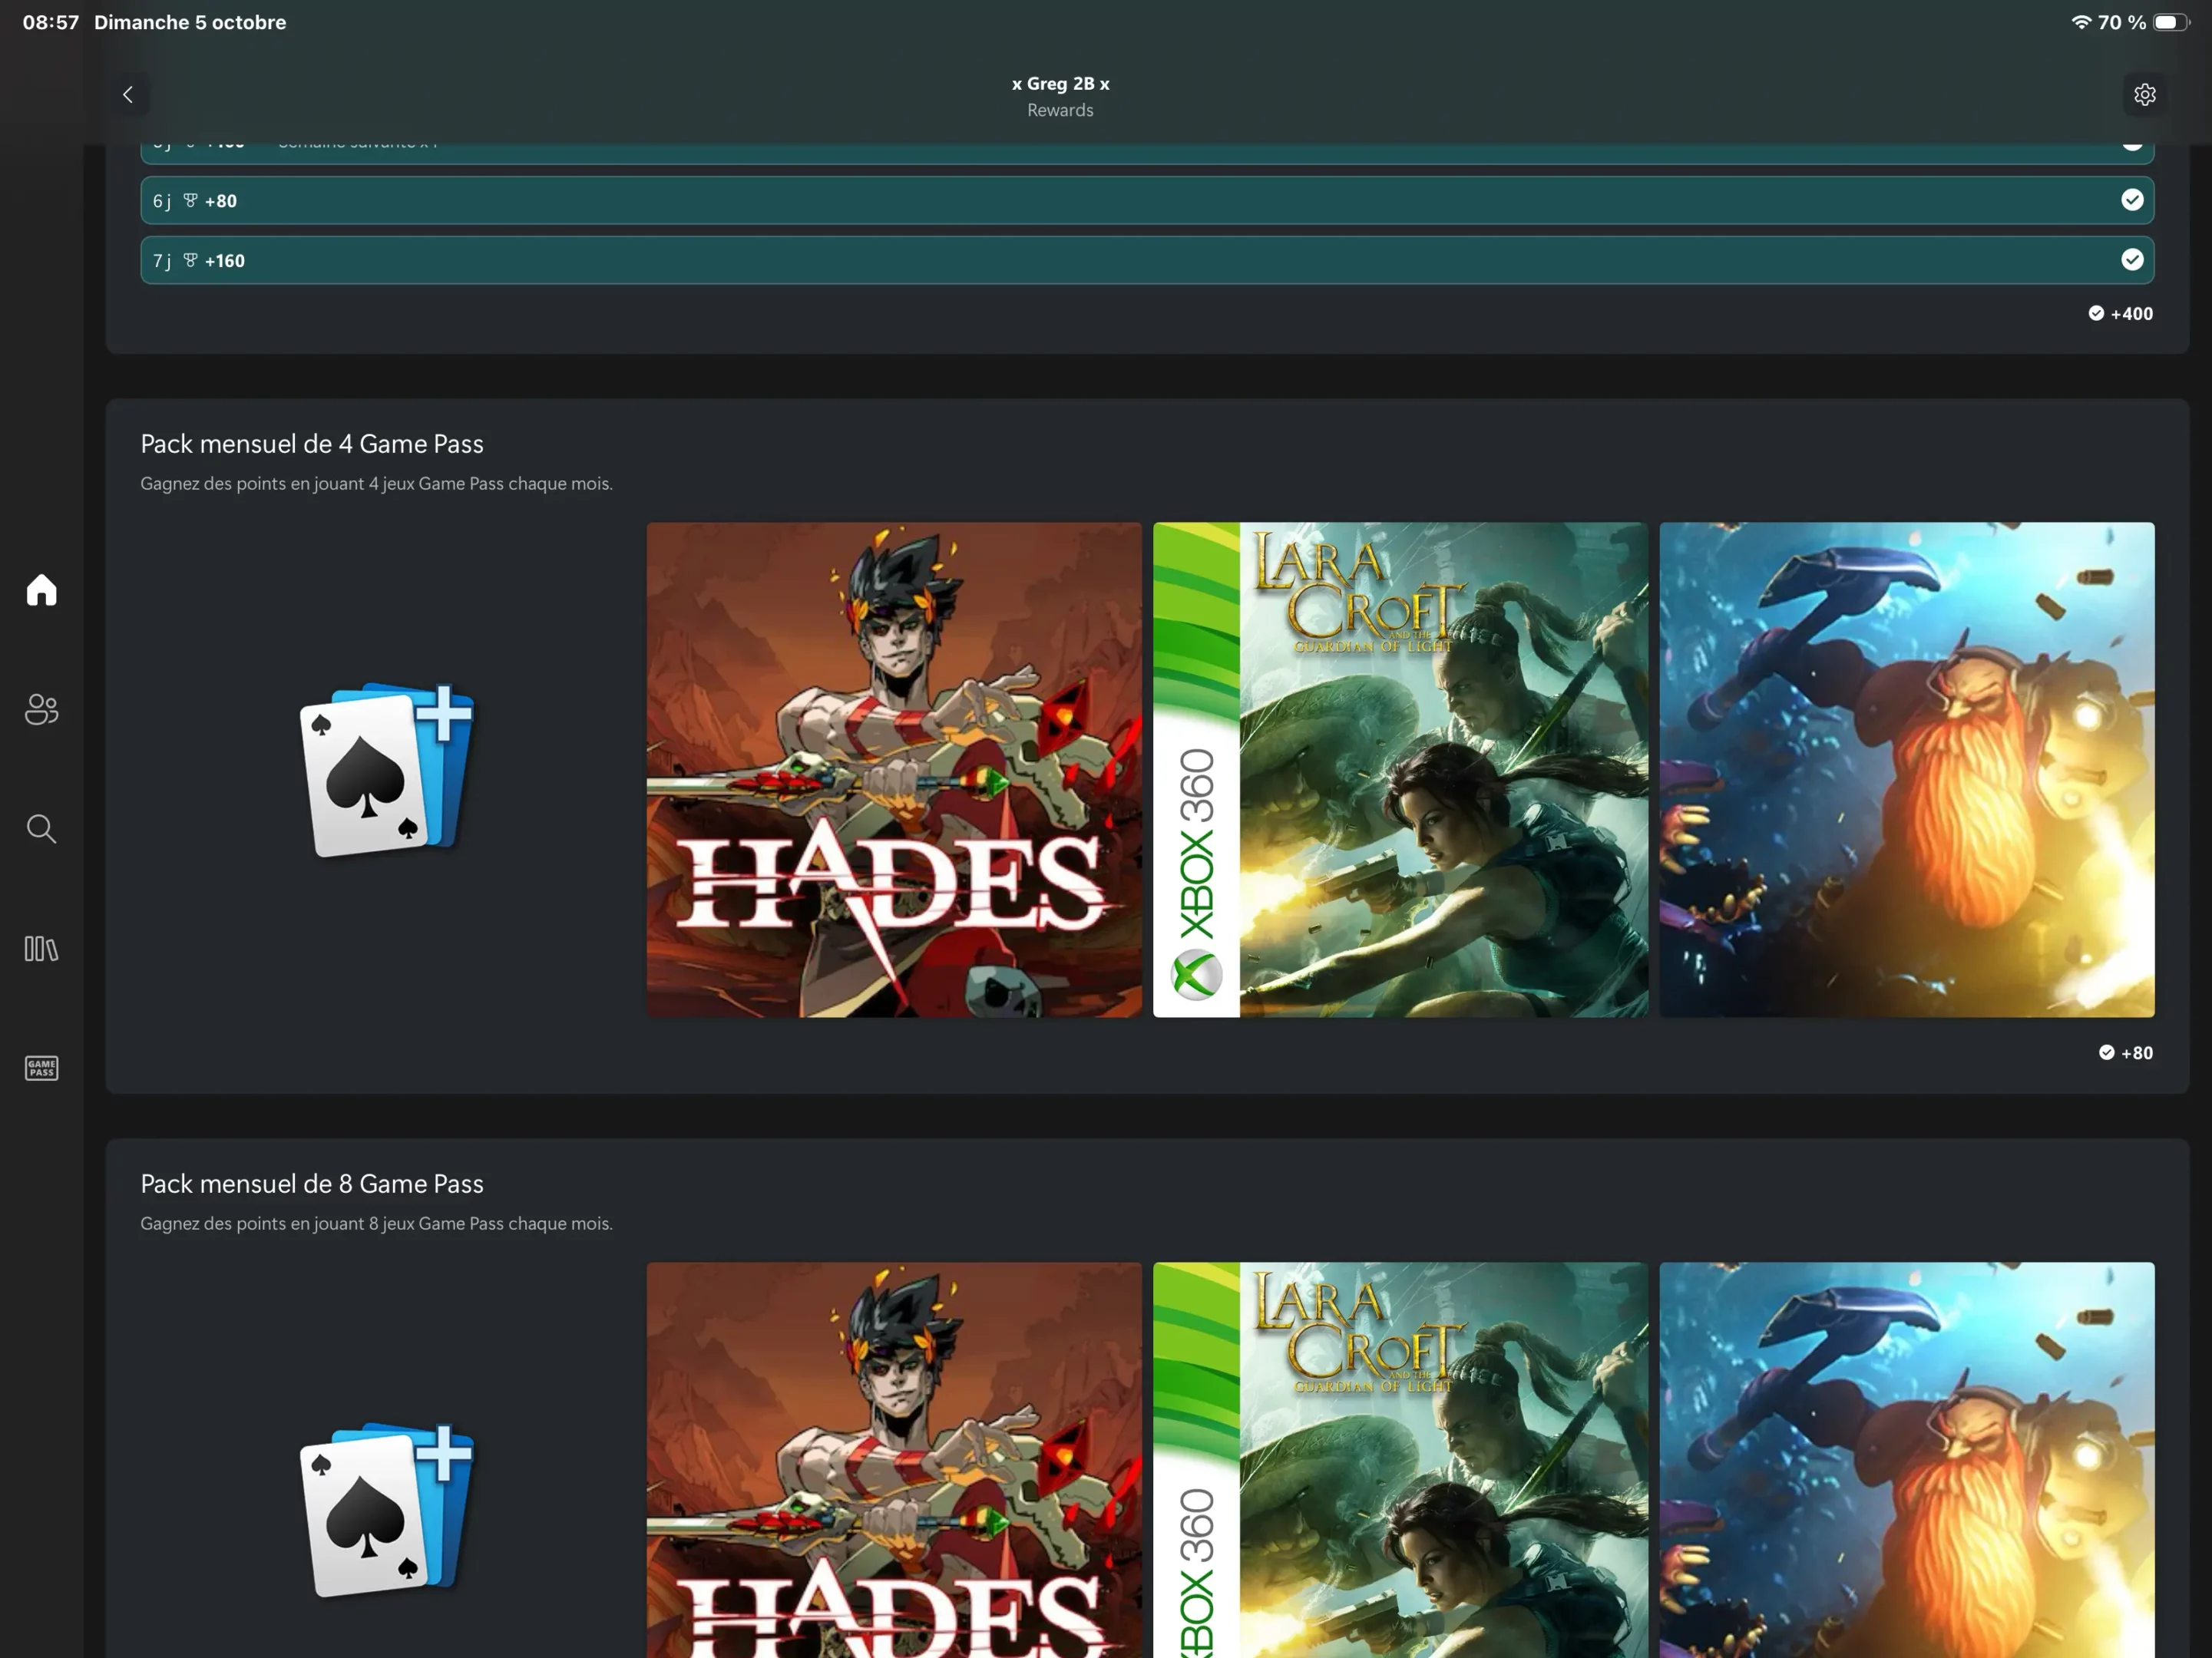Tap the +80 completed badge under 4-game pack
The width and height of the screenshot is (2212, 1658).
click(x=2125, y=1052)
